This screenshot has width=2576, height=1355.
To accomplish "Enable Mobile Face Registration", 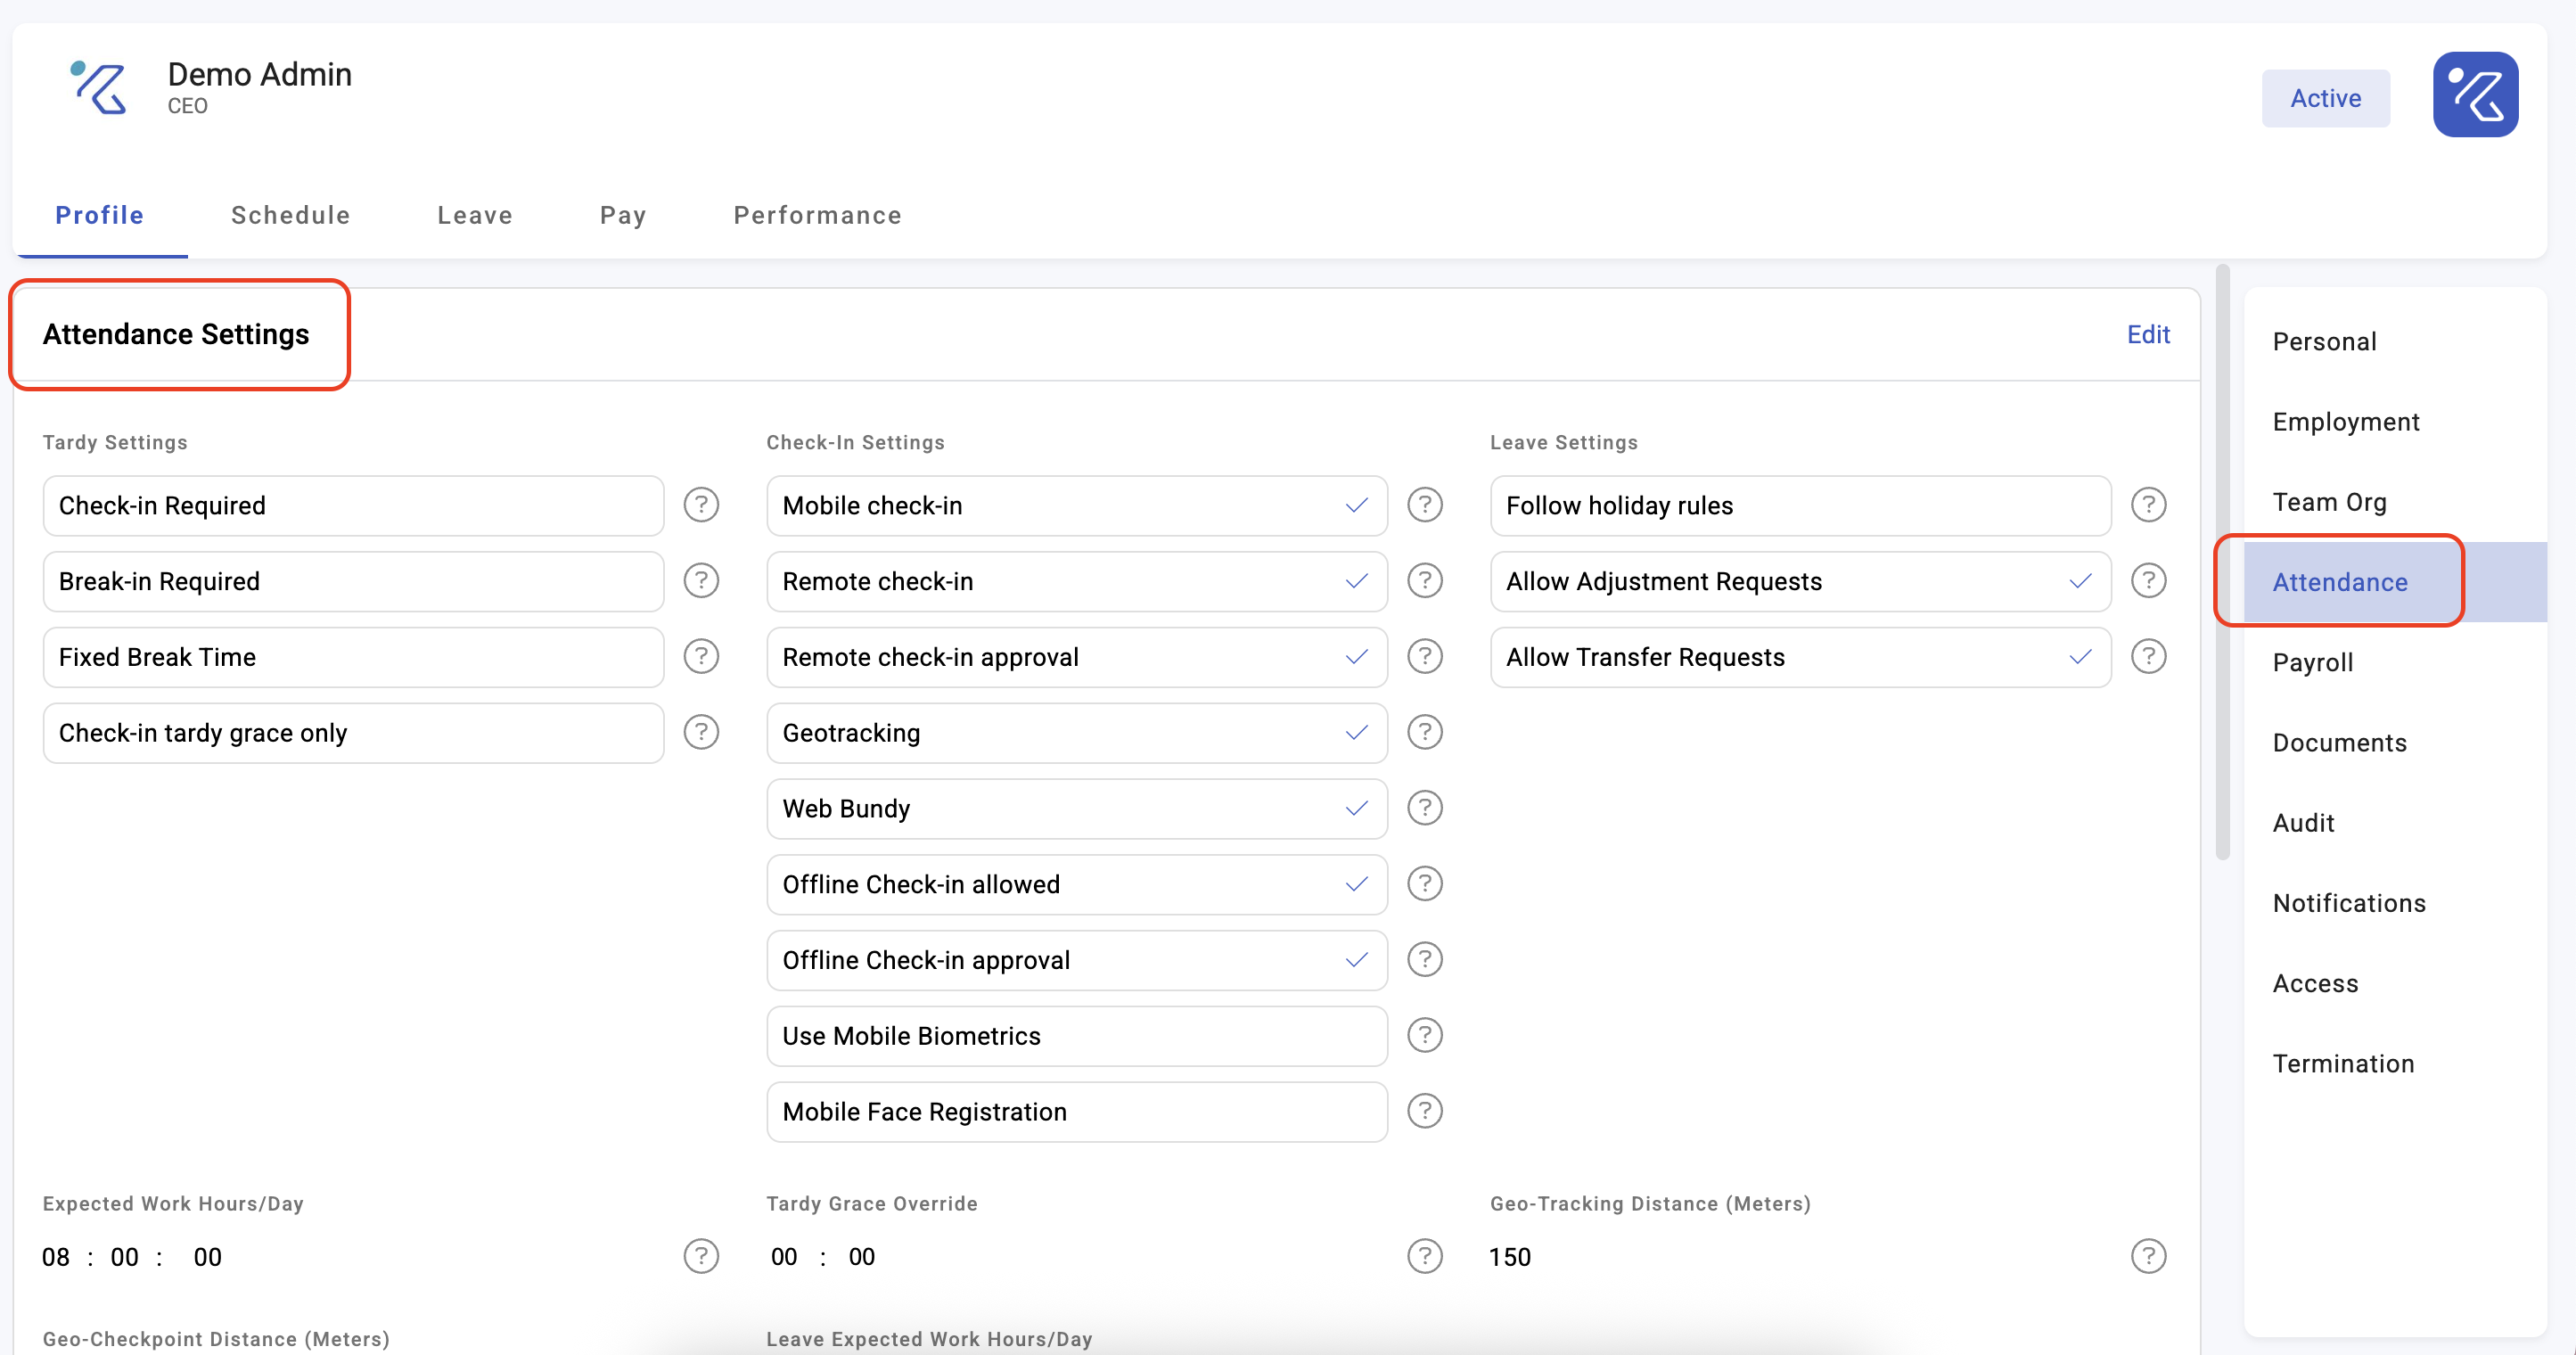I will pos(1077,1112).
